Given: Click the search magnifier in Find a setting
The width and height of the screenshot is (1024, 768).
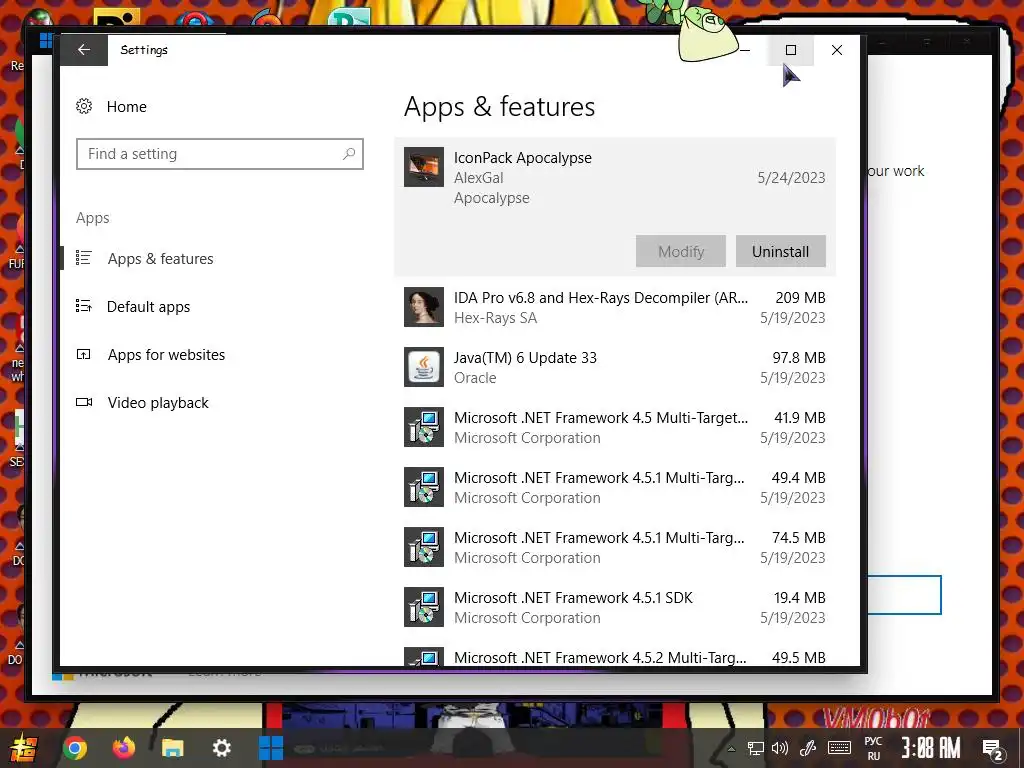Looking at the screenshot, I should [349, 153].
